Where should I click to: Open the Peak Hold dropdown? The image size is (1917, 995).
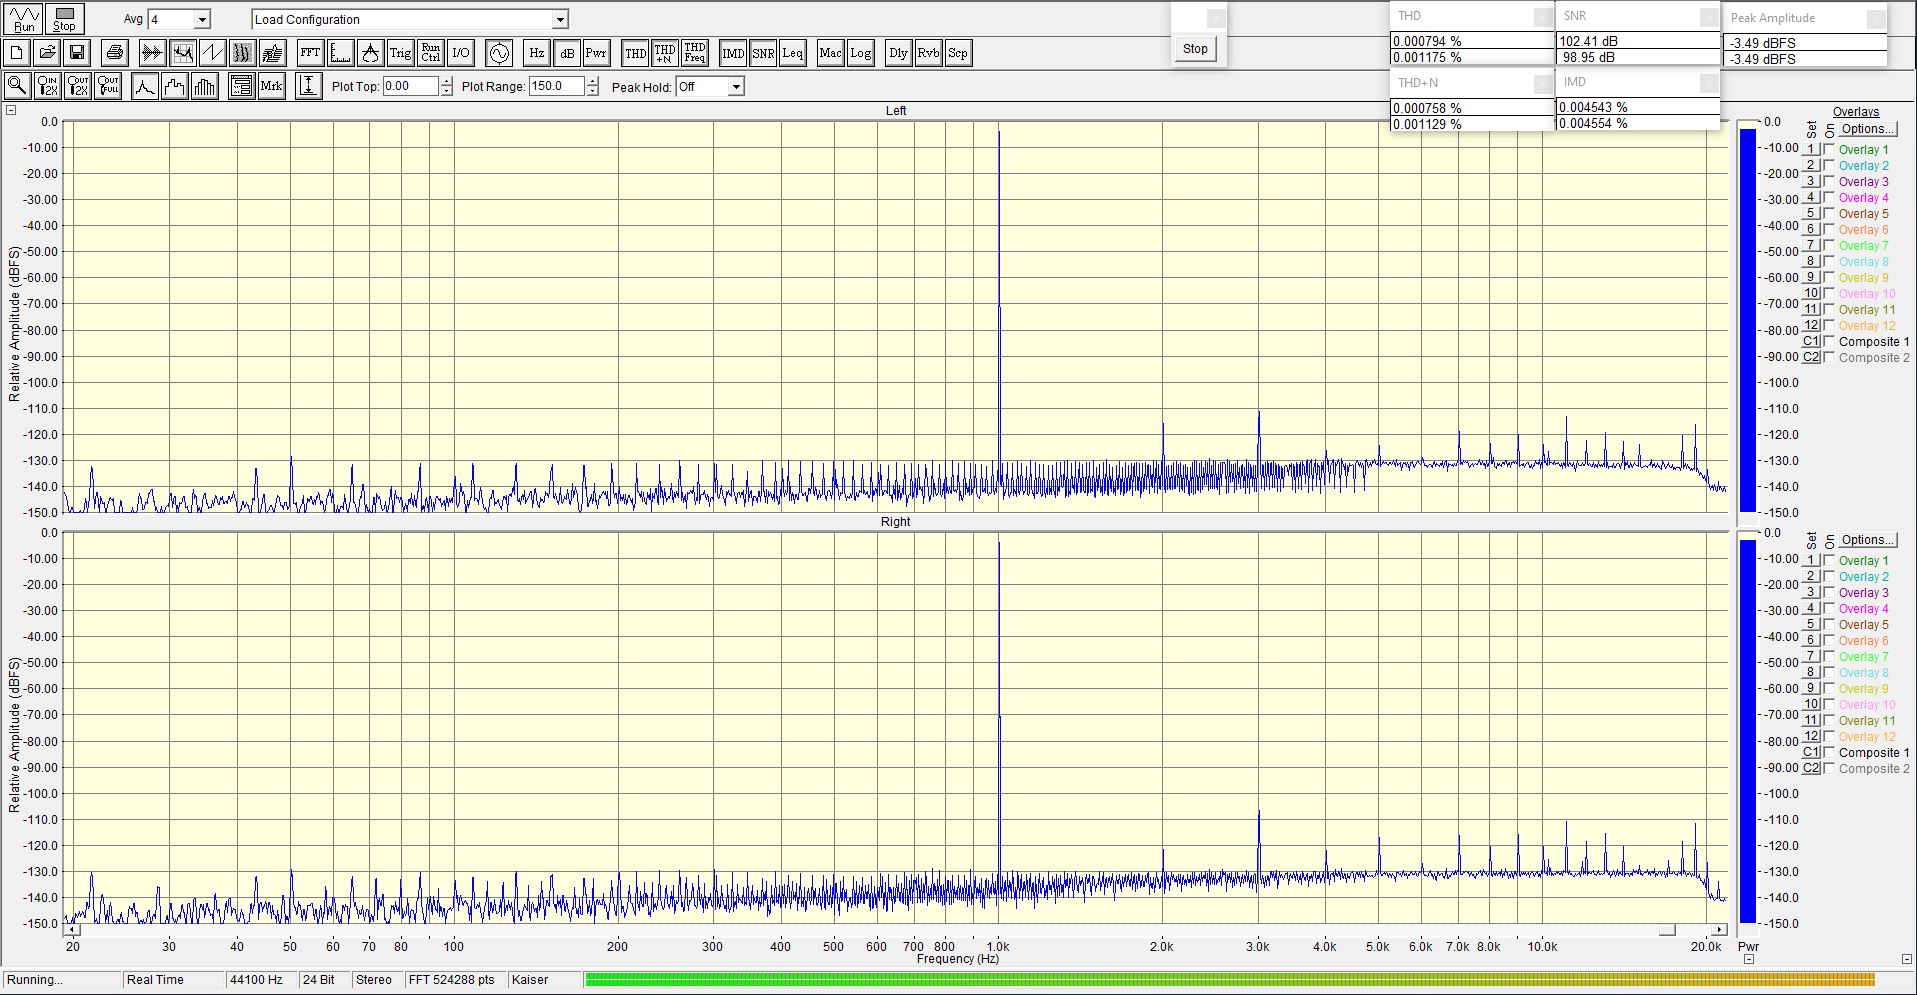coord(736,87)
